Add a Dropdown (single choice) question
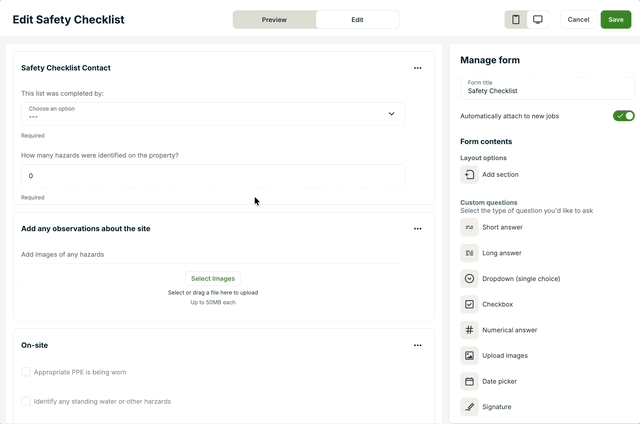This screenshot has width=640, height=424. (x=470, y=279)
